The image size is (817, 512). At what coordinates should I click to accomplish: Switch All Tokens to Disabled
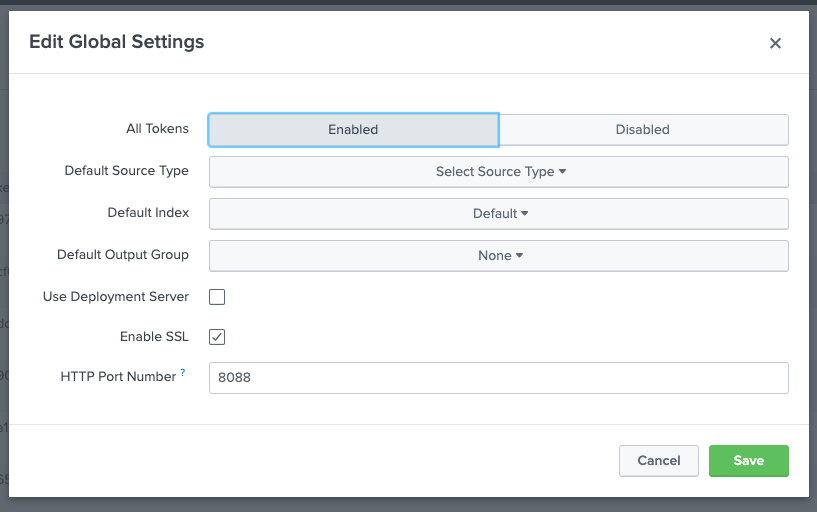point(643,130)
